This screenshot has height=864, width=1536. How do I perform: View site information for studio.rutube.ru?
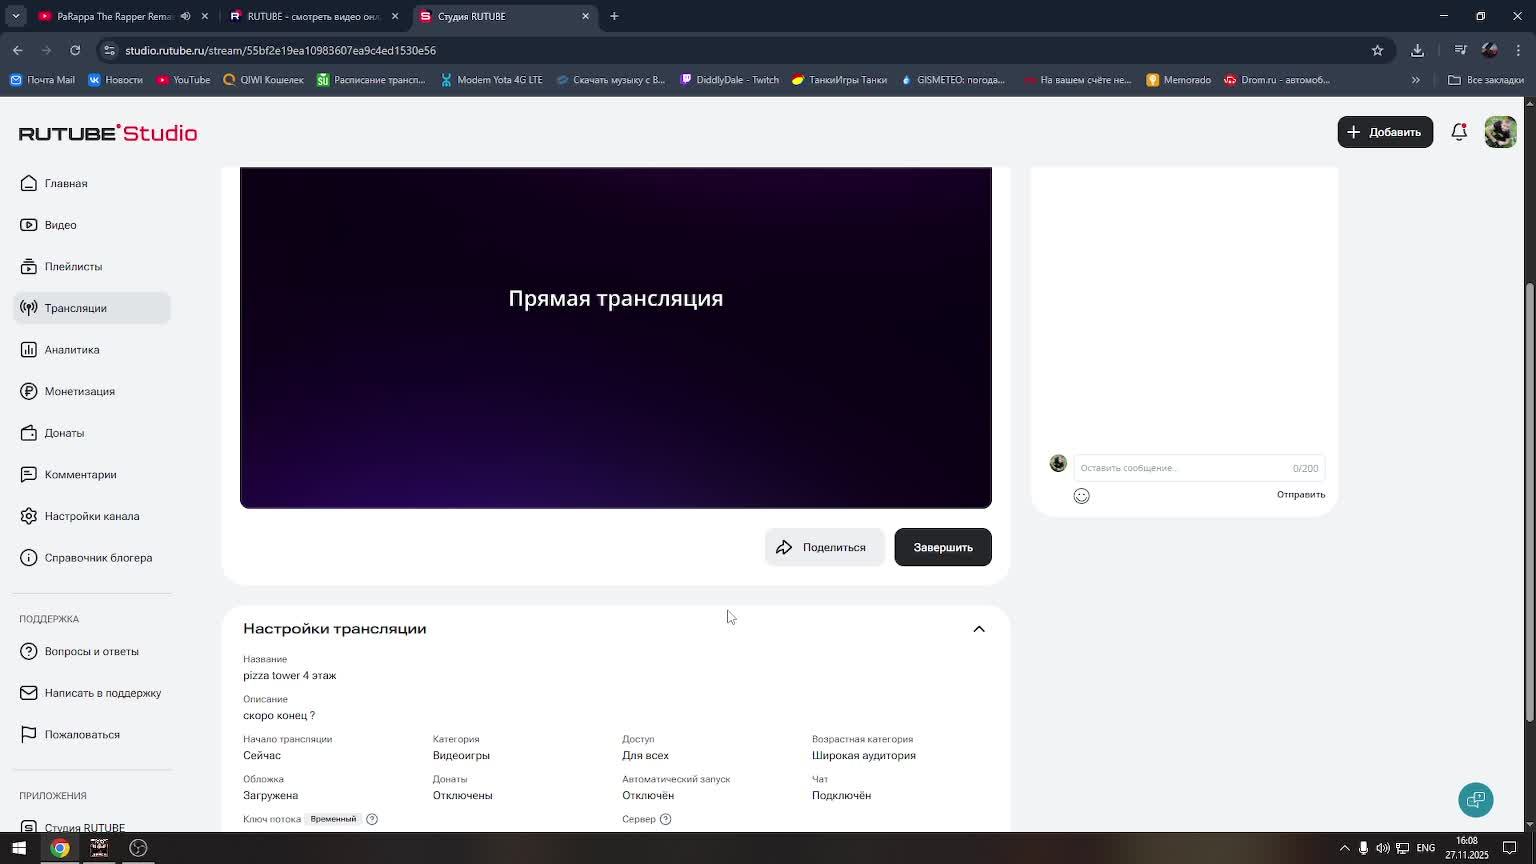pyautogui.click(x=109, y=50)
